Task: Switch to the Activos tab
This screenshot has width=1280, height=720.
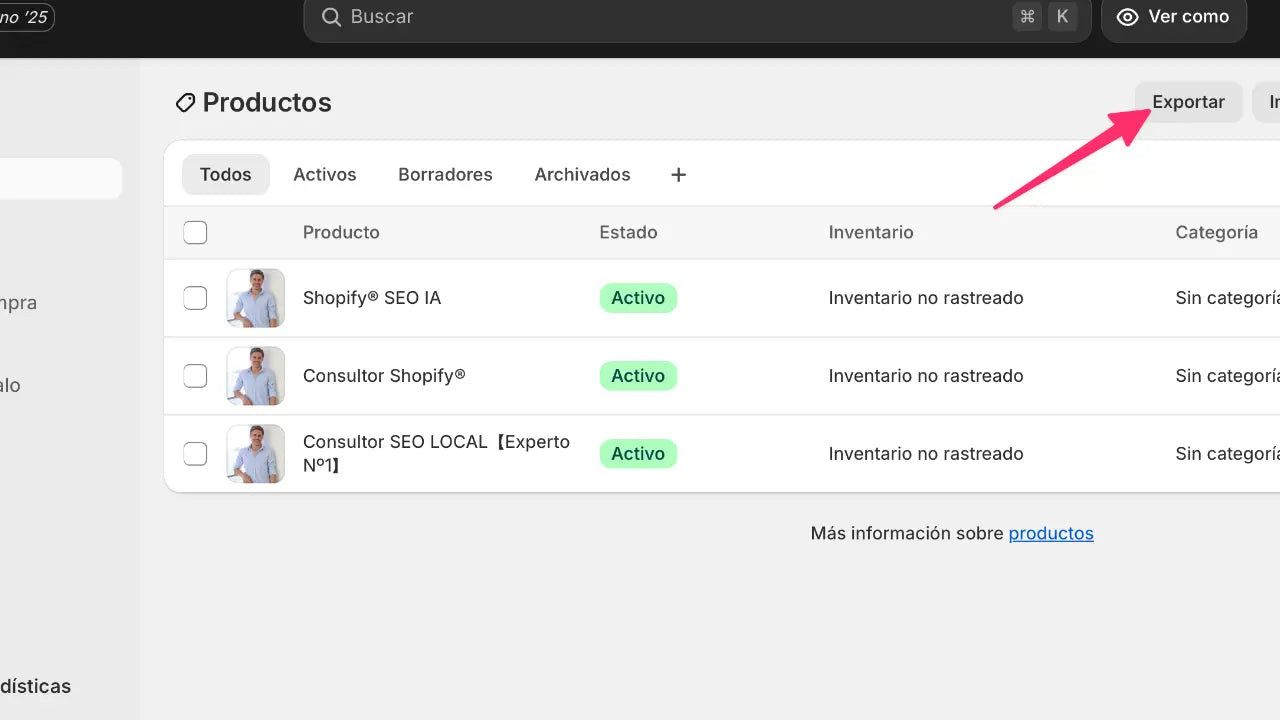Action: click(x=324, y=174)
